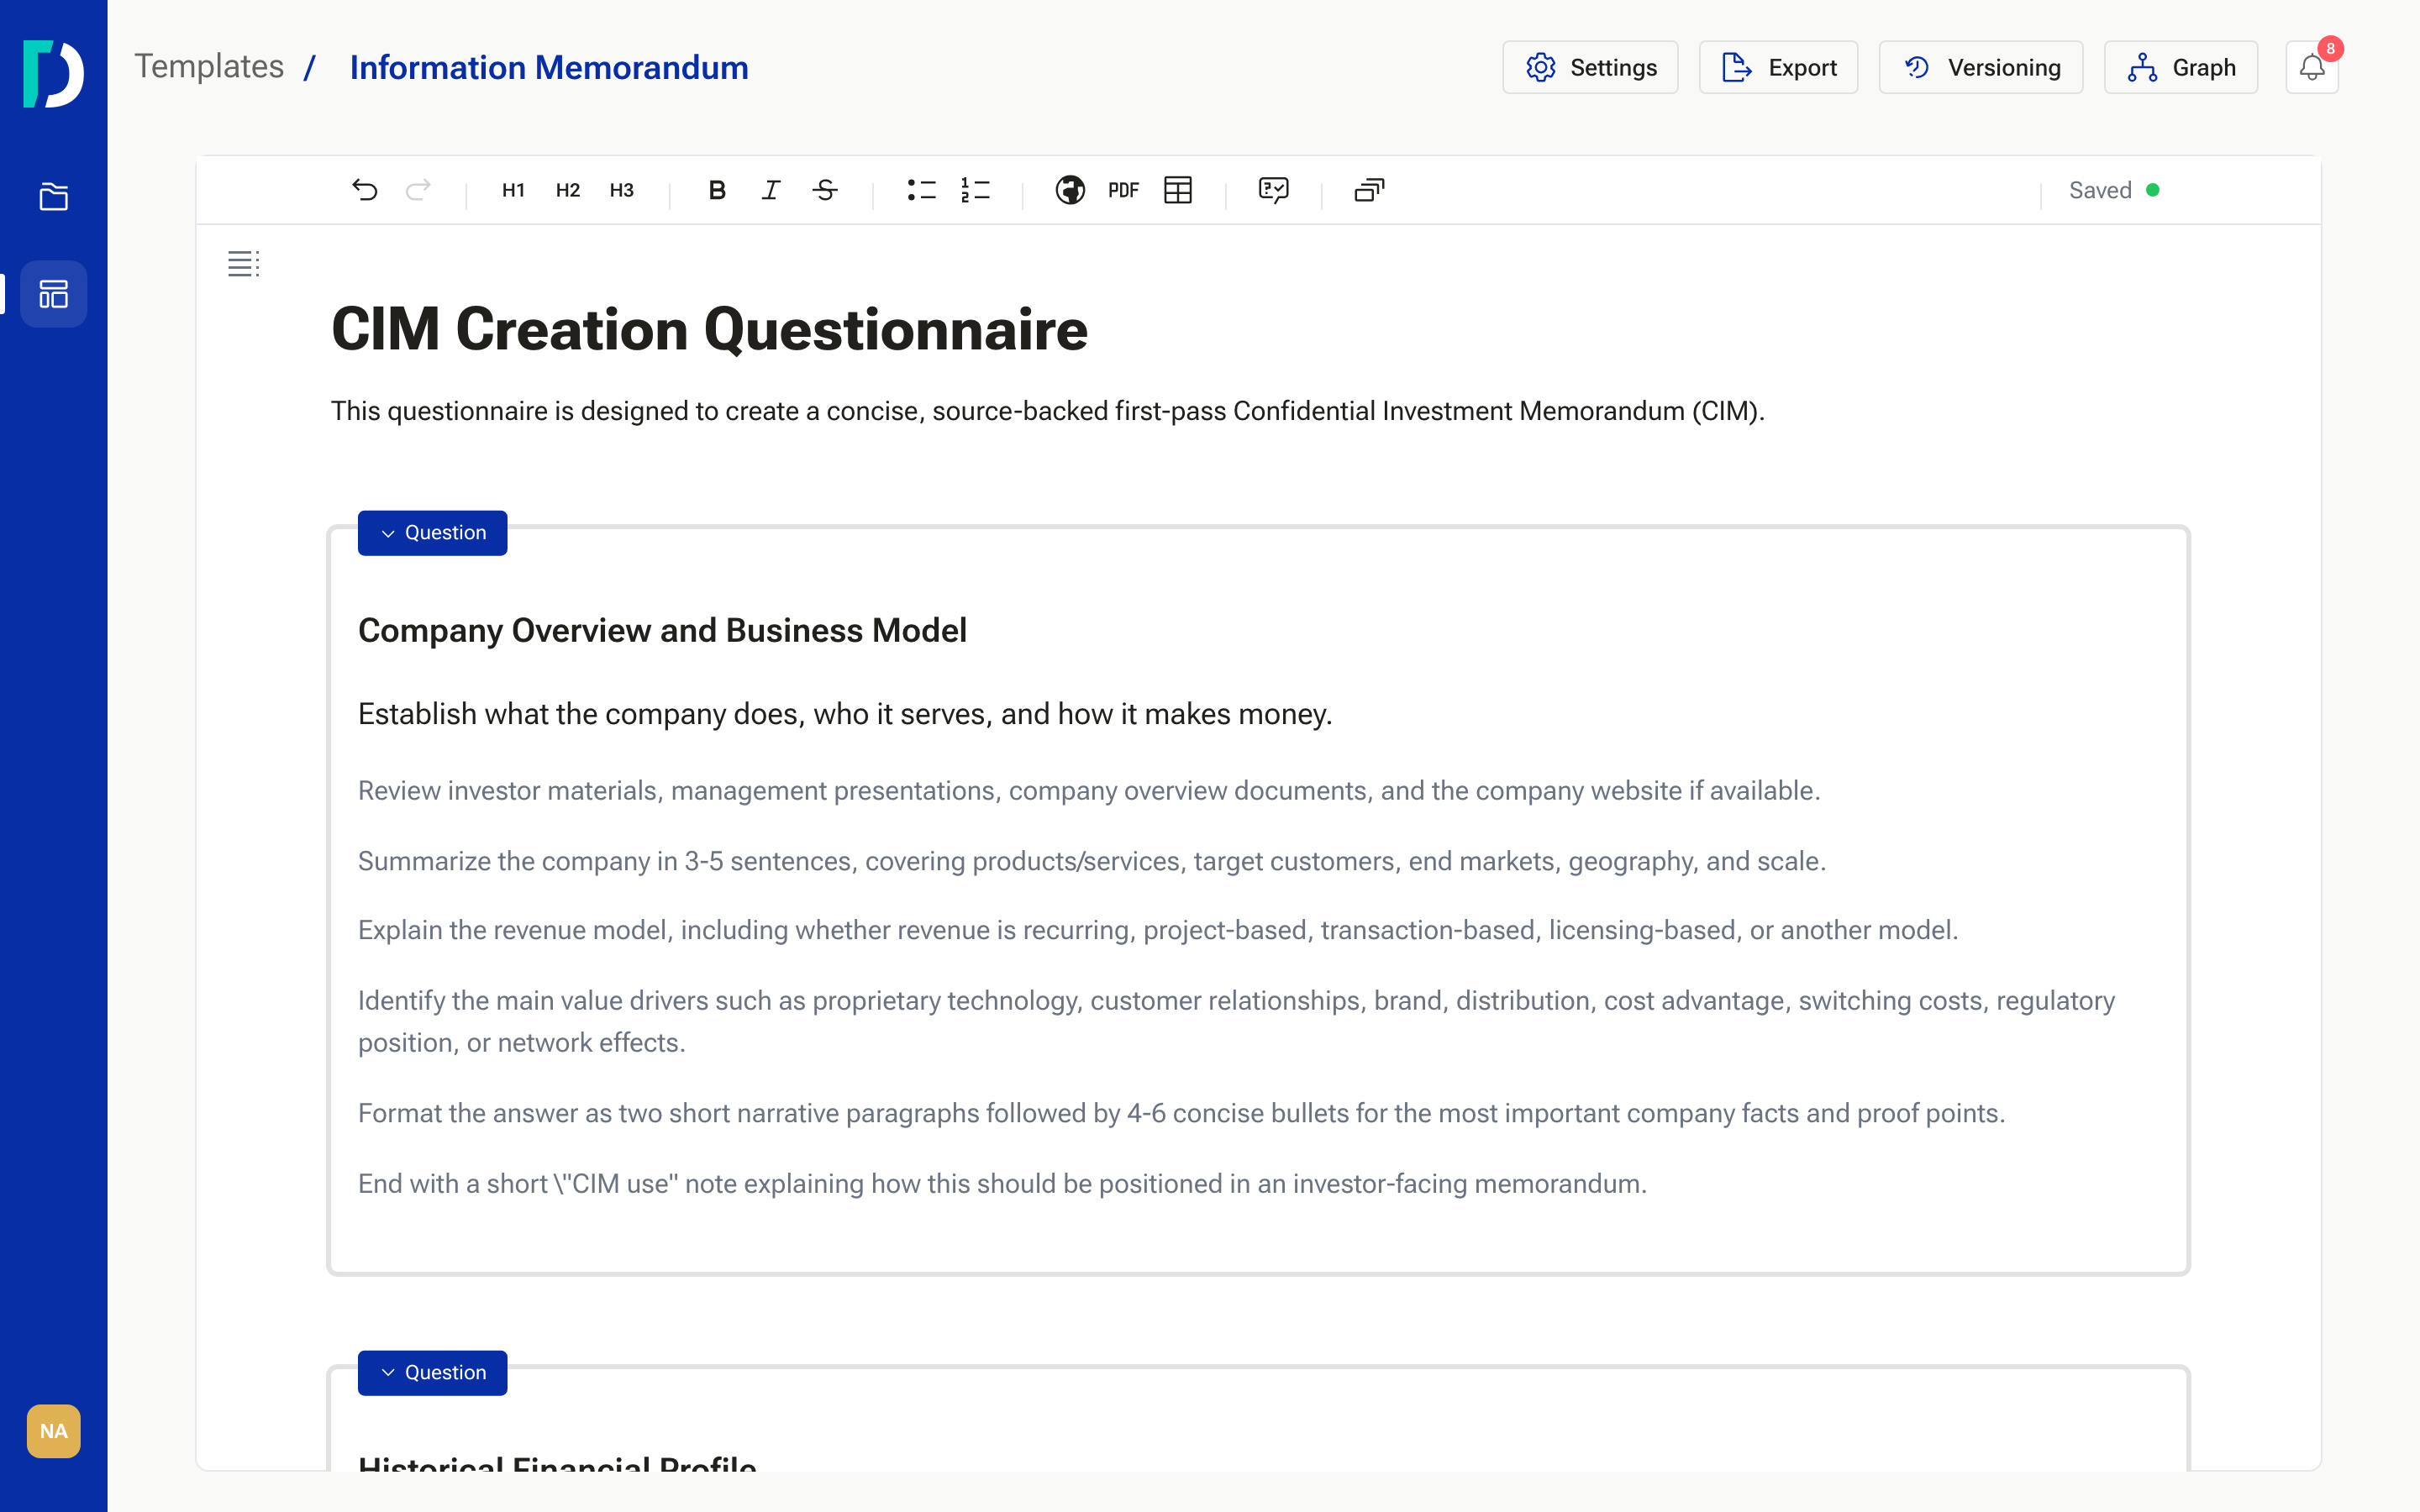Click the 'Format the answer' paragraph
This screenshot has height=1512, width=2420.
[x=1182, y=1113]
